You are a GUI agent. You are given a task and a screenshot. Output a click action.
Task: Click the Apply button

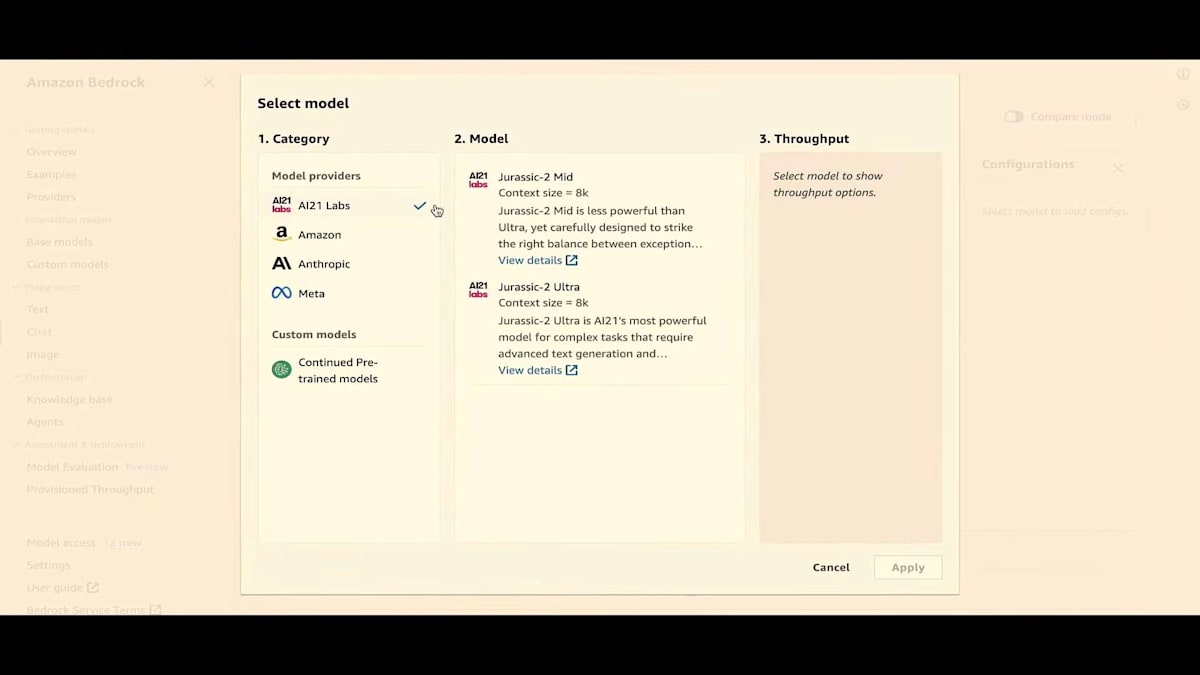908,567
